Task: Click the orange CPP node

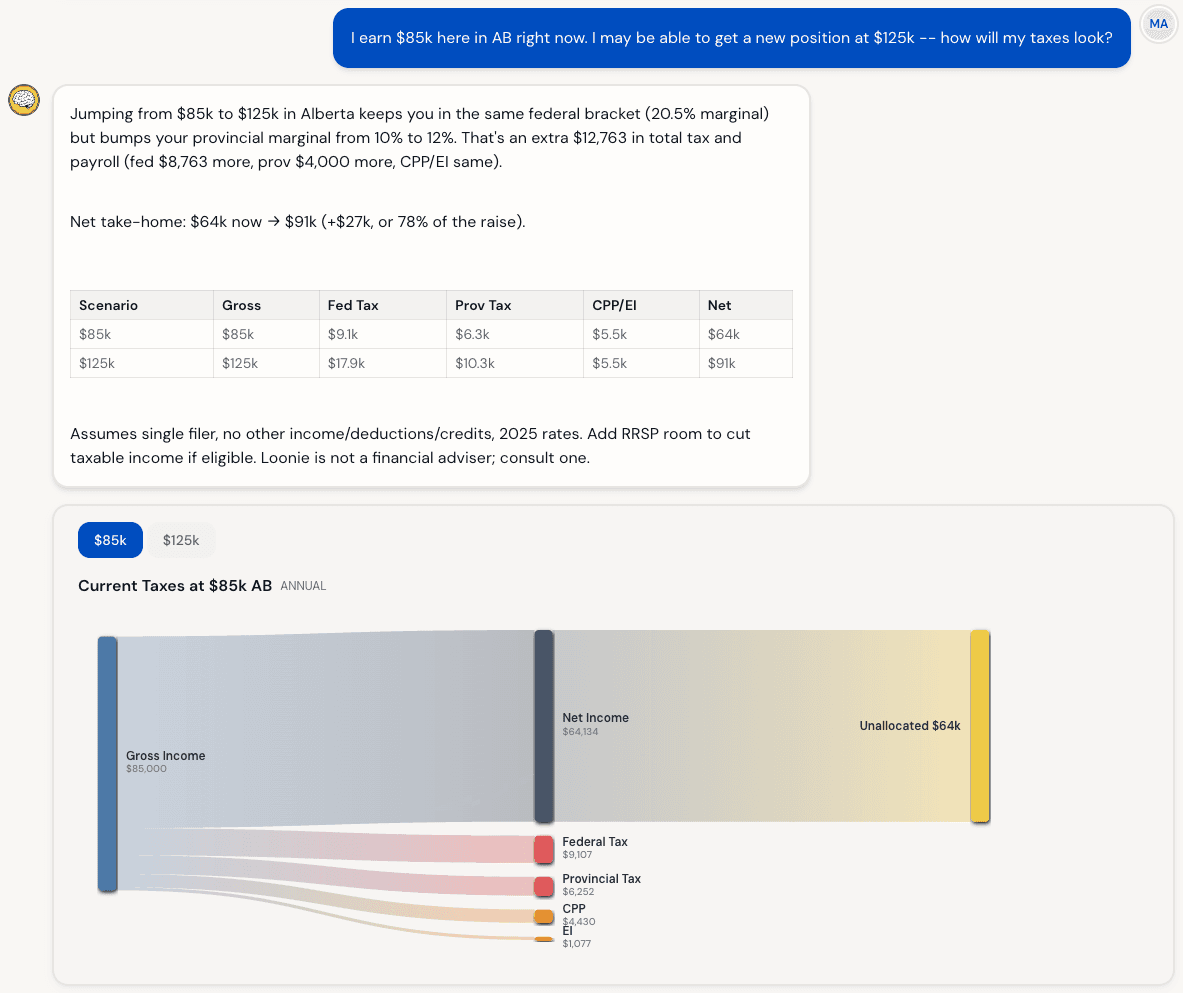Action: (x=543, y=916)
